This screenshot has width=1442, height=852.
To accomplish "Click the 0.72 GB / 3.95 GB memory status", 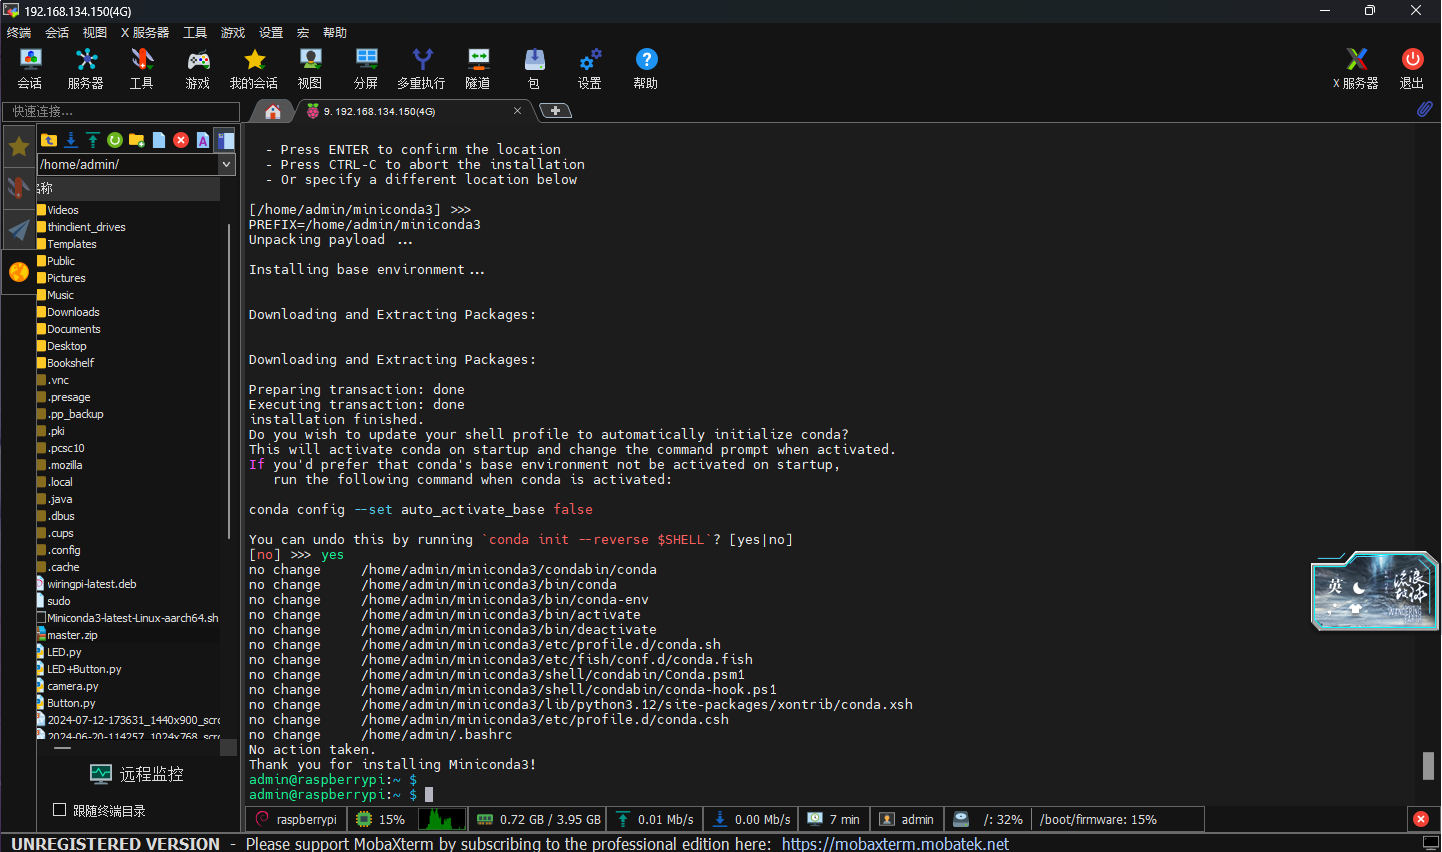I will 538,819.
